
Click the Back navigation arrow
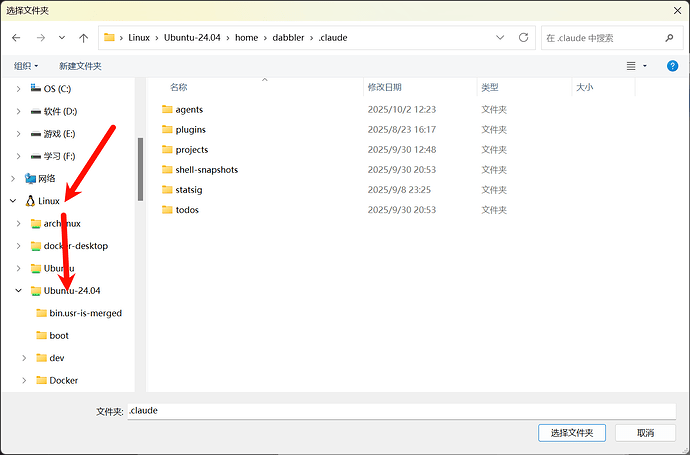(x=16, y=38)
